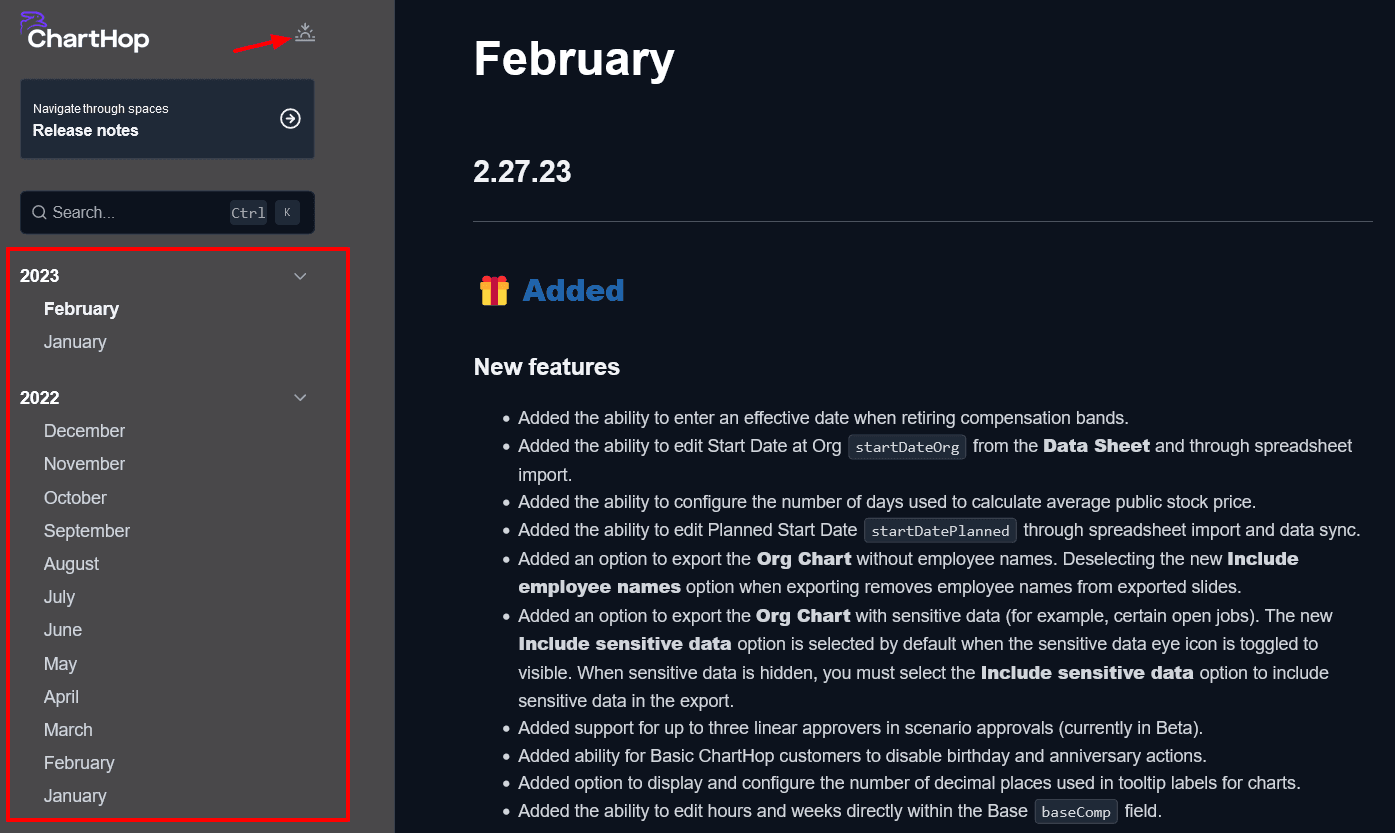Toggle the light/dark theme sun icon
1395x833 pixels.
tap(305, 33)
